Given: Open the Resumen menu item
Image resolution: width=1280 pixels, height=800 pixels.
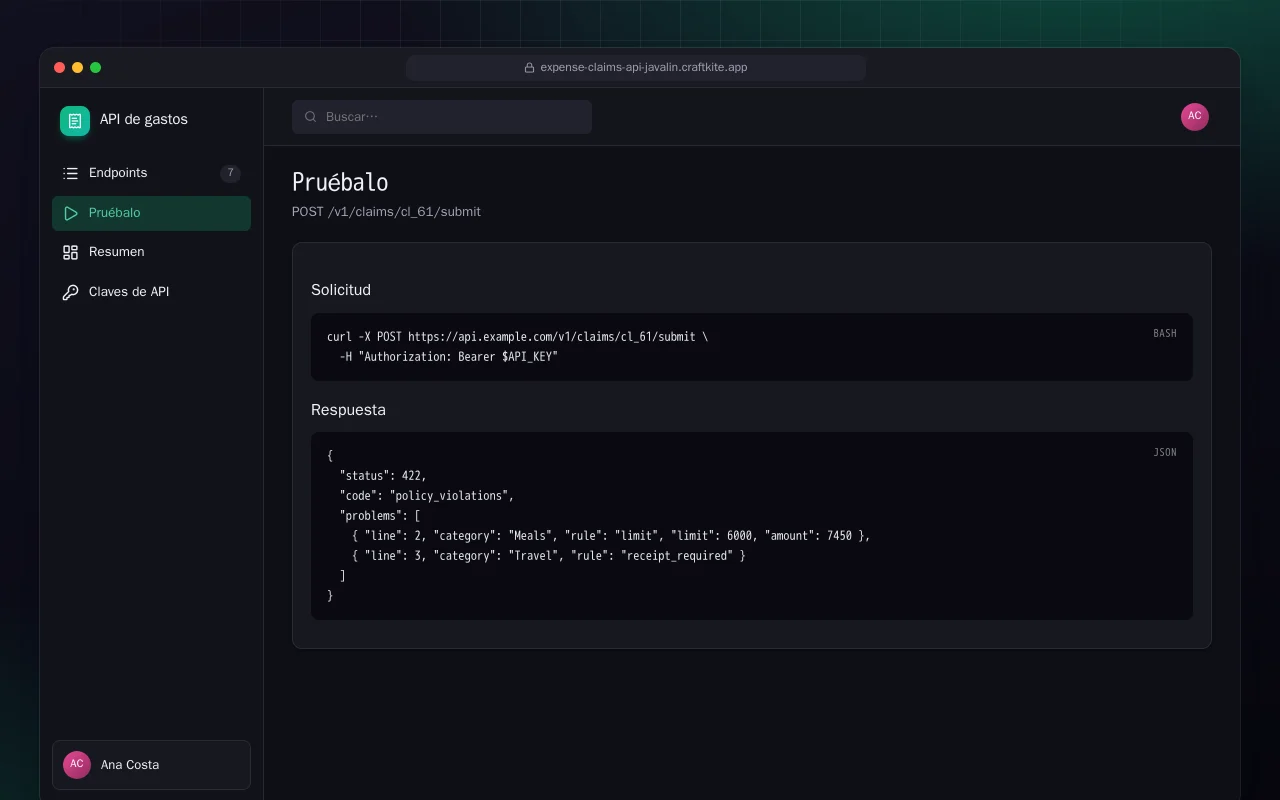Looking at the screenshot, I should click(x=151, y=252).
